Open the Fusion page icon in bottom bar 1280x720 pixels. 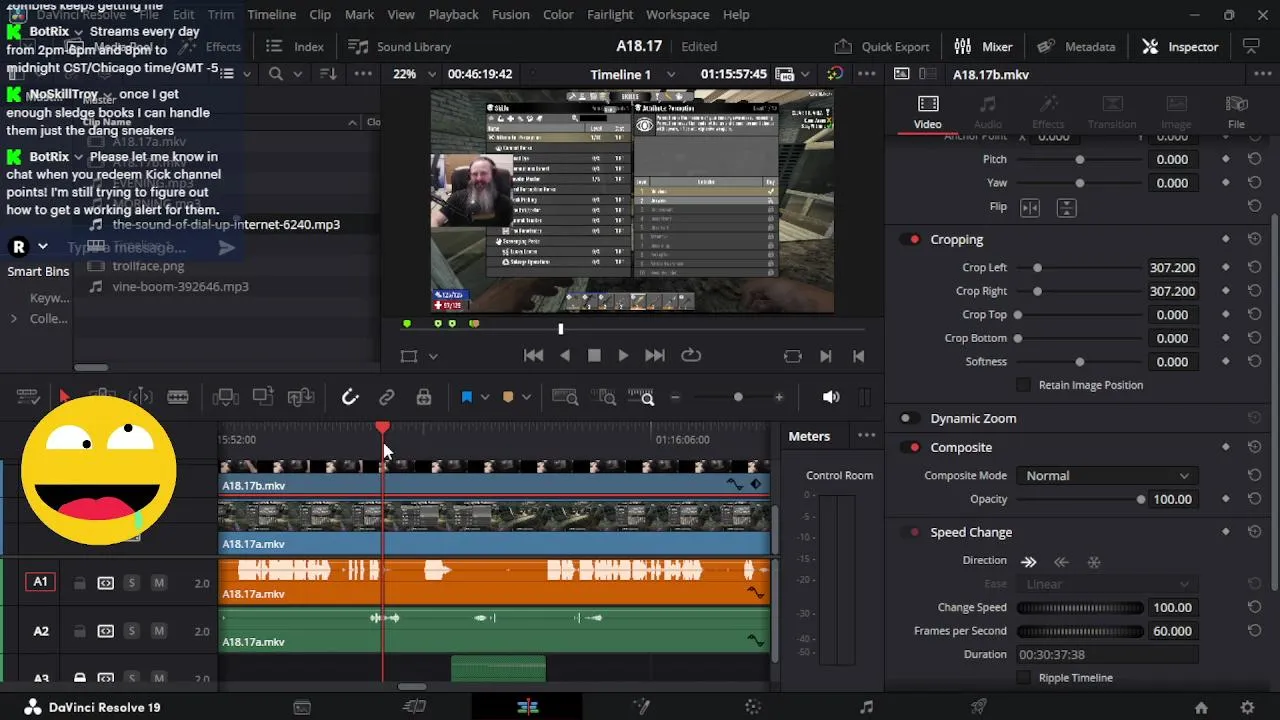(x=641, y=707)
